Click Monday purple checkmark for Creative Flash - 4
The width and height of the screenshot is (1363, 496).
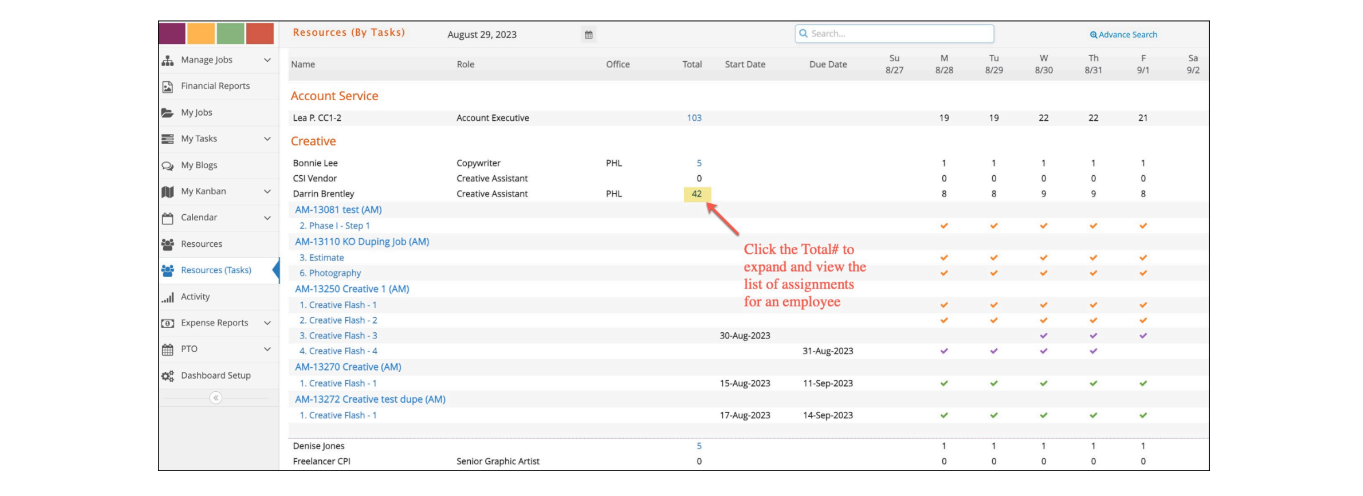944,351
